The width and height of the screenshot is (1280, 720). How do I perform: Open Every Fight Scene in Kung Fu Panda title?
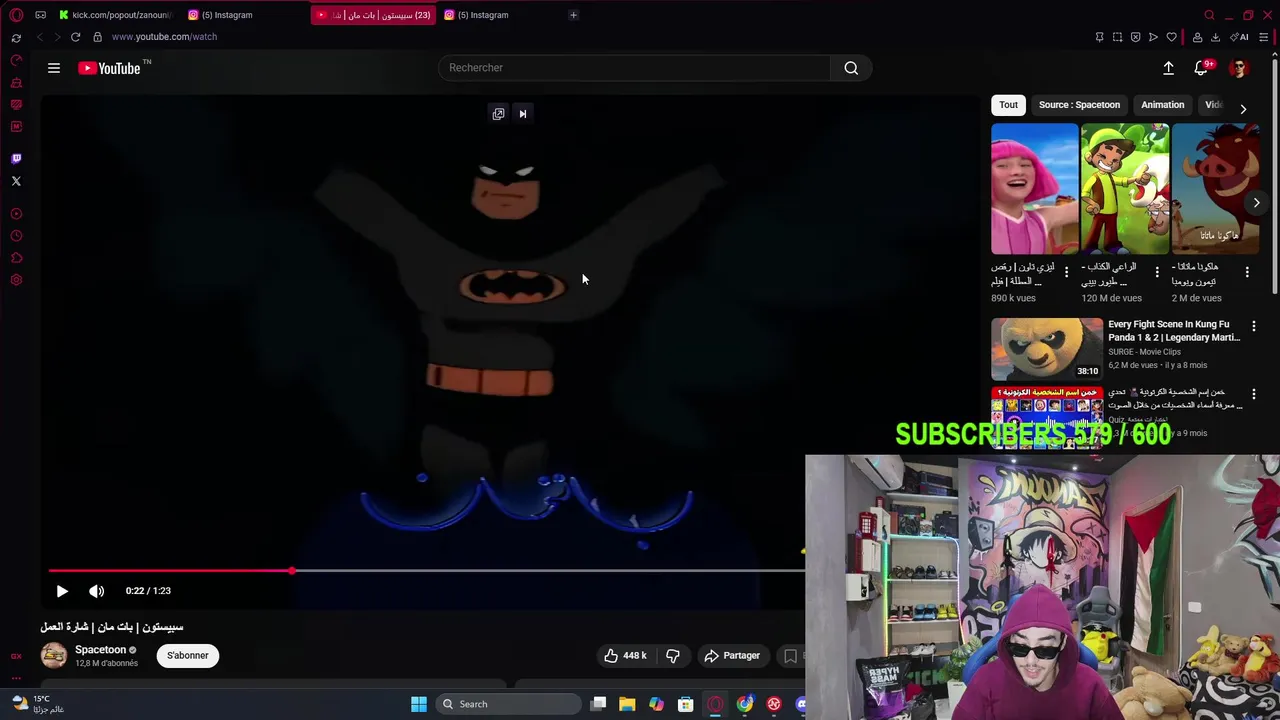coord(1174,331)
